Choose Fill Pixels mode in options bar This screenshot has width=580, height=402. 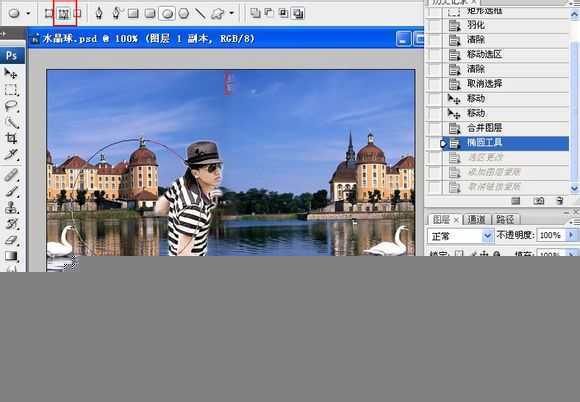(77, 14)
